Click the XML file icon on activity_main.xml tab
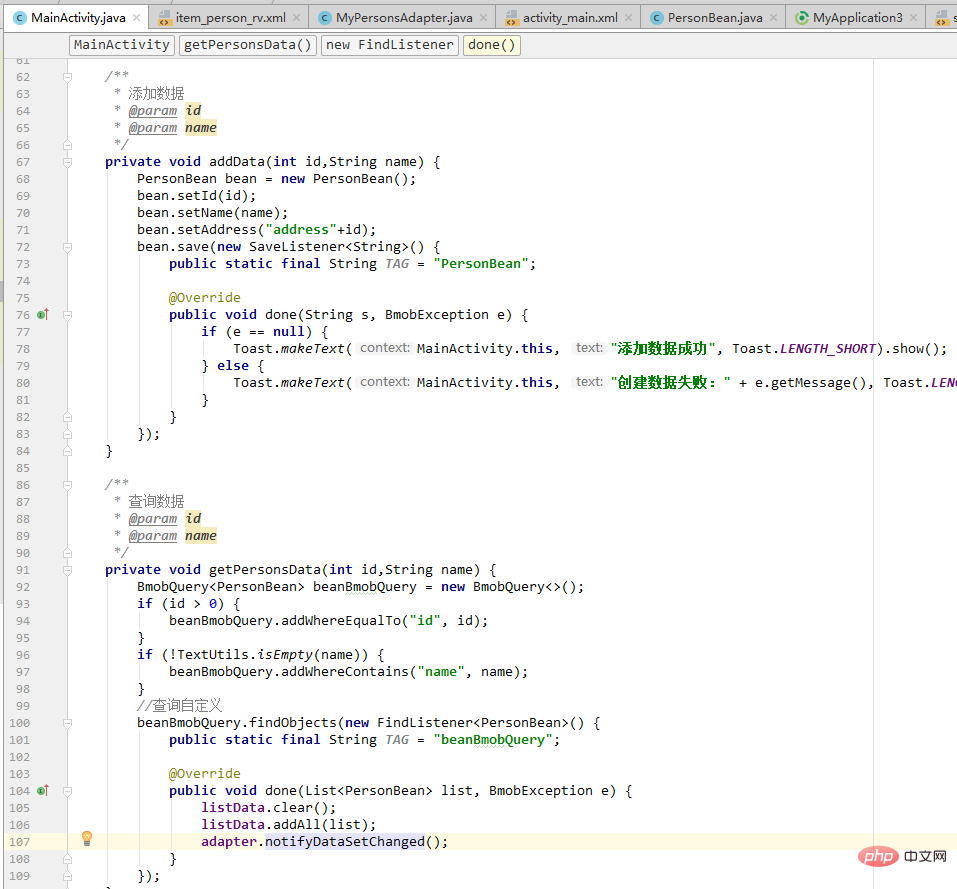Image resolution: width=957 pixels, height=889 pixels. [x=511, y=18]
